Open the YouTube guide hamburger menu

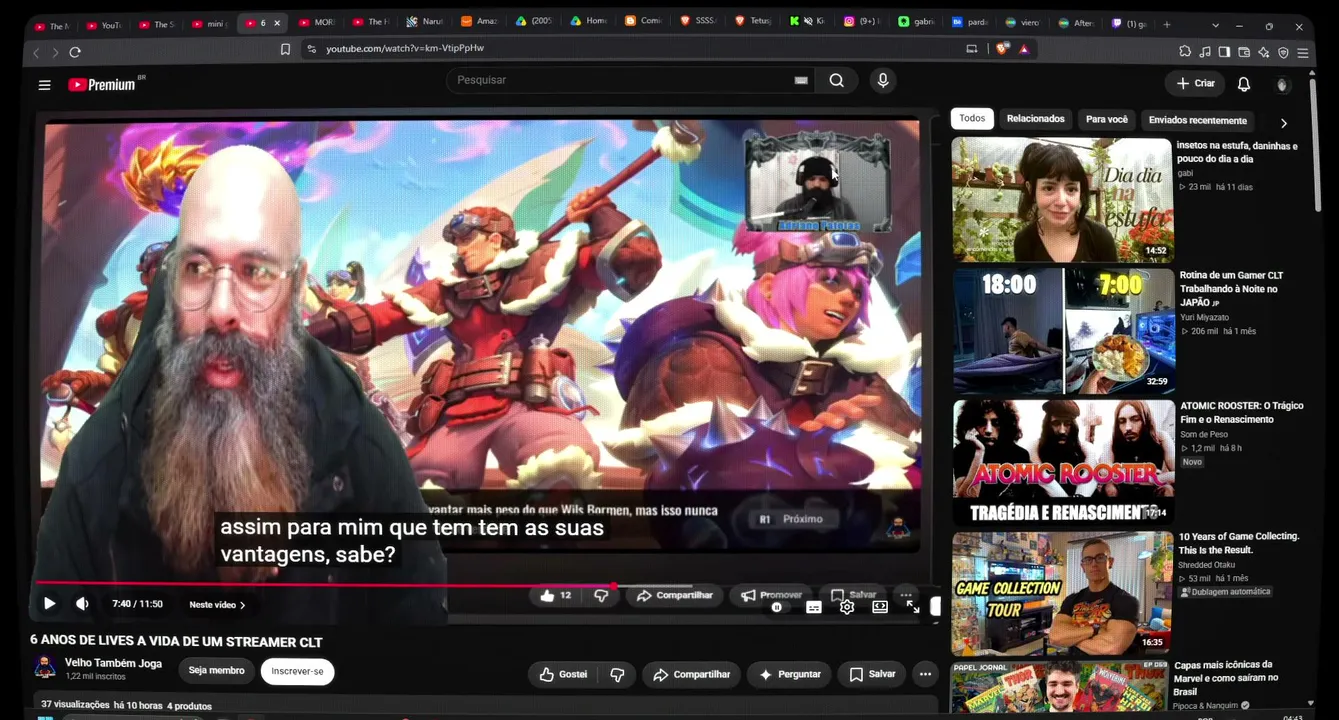click(44, 85)
